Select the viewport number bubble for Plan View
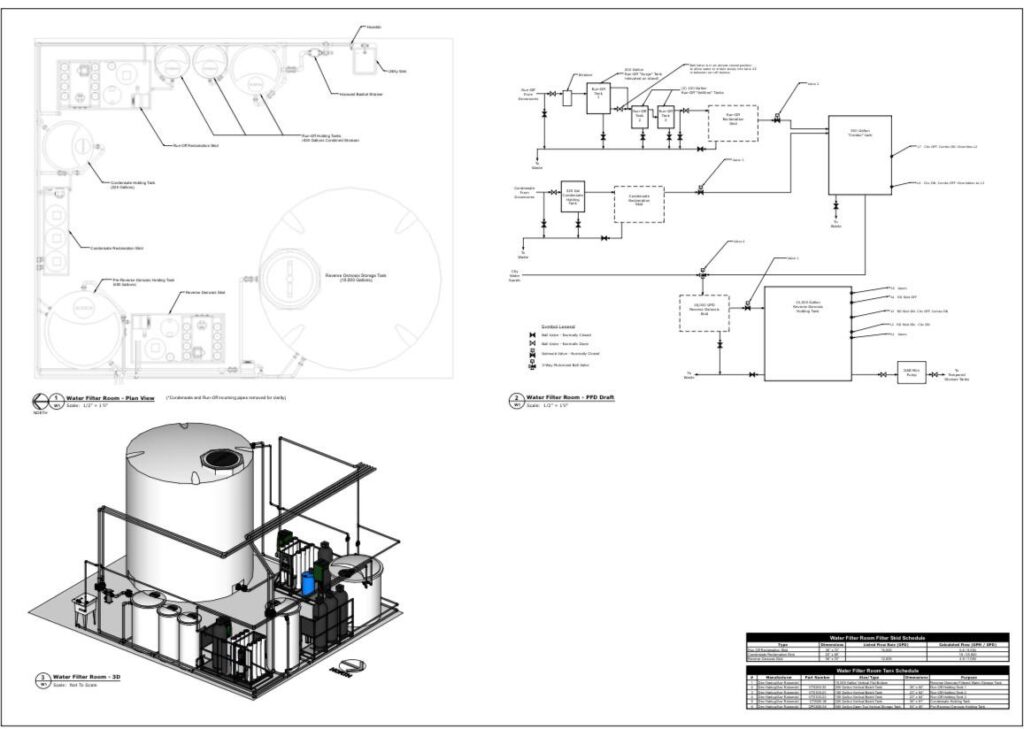This screenshot has width=1024, height=729. [x=56, y=401]
